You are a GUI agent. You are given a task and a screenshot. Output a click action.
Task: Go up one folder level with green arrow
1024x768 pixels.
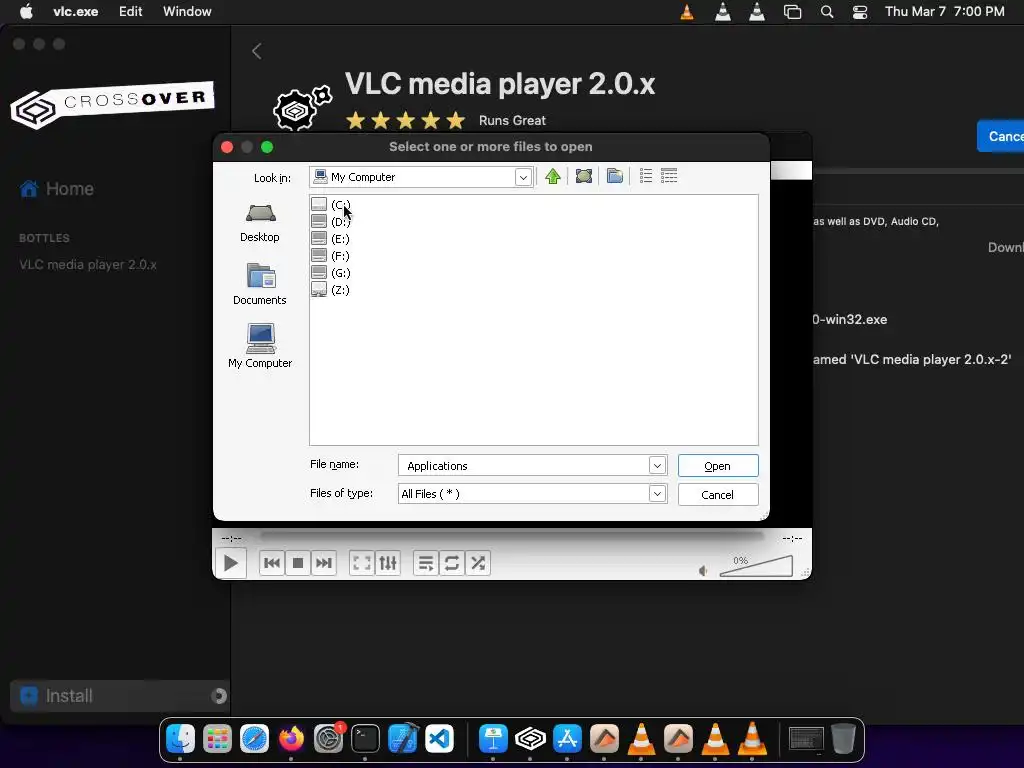tap(552, 176)
